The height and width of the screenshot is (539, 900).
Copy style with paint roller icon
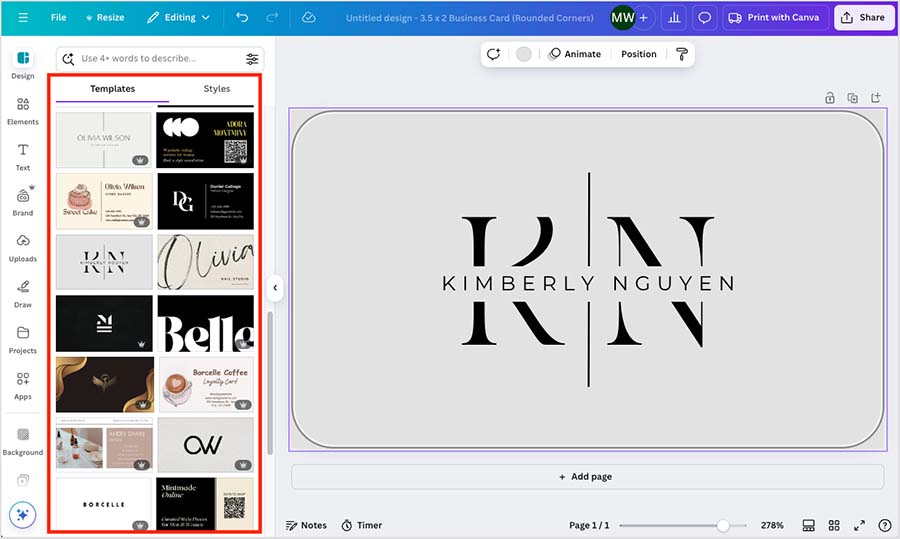(x=682, y=54)
